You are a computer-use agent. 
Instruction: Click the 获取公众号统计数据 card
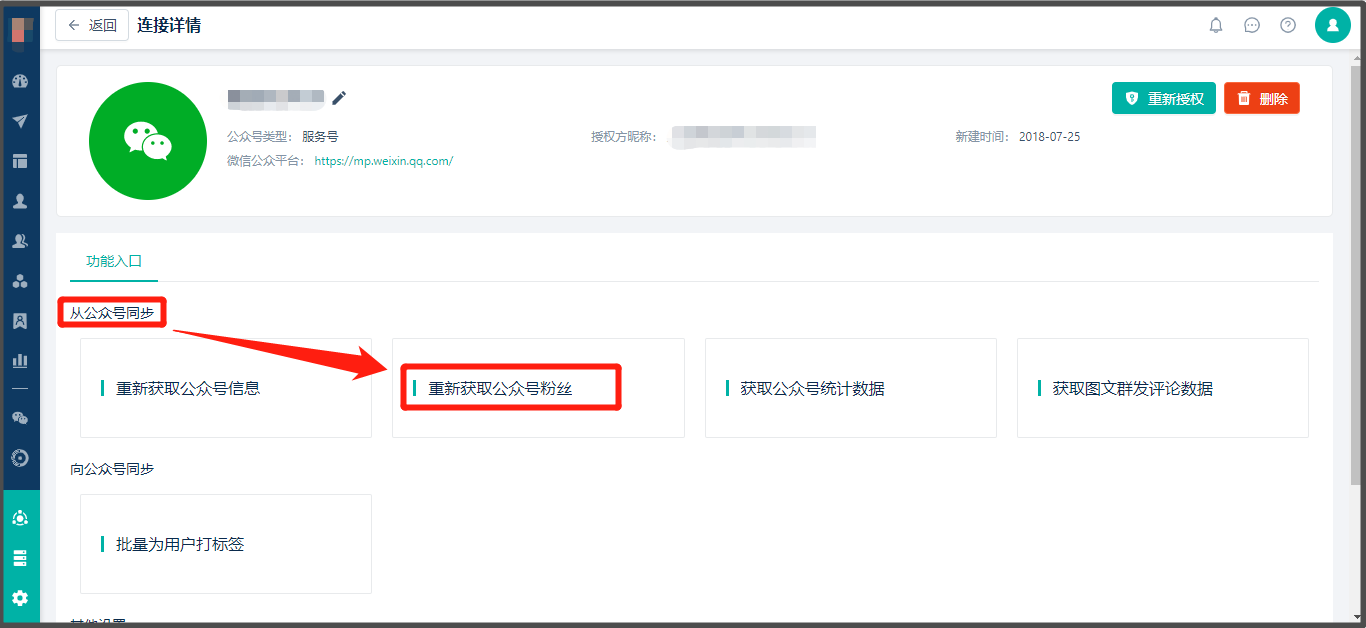tap(851, 388)
